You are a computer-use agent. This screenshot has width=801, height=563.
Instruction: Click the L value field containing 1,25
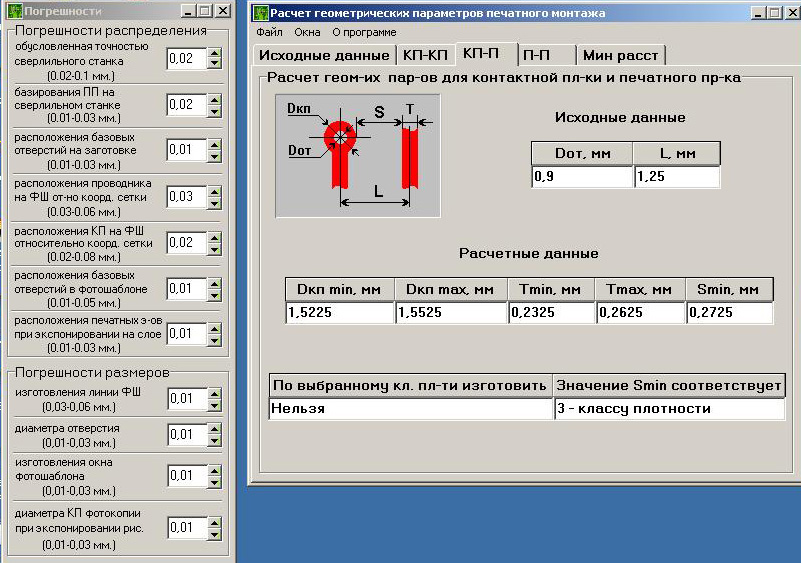[676, 177]
